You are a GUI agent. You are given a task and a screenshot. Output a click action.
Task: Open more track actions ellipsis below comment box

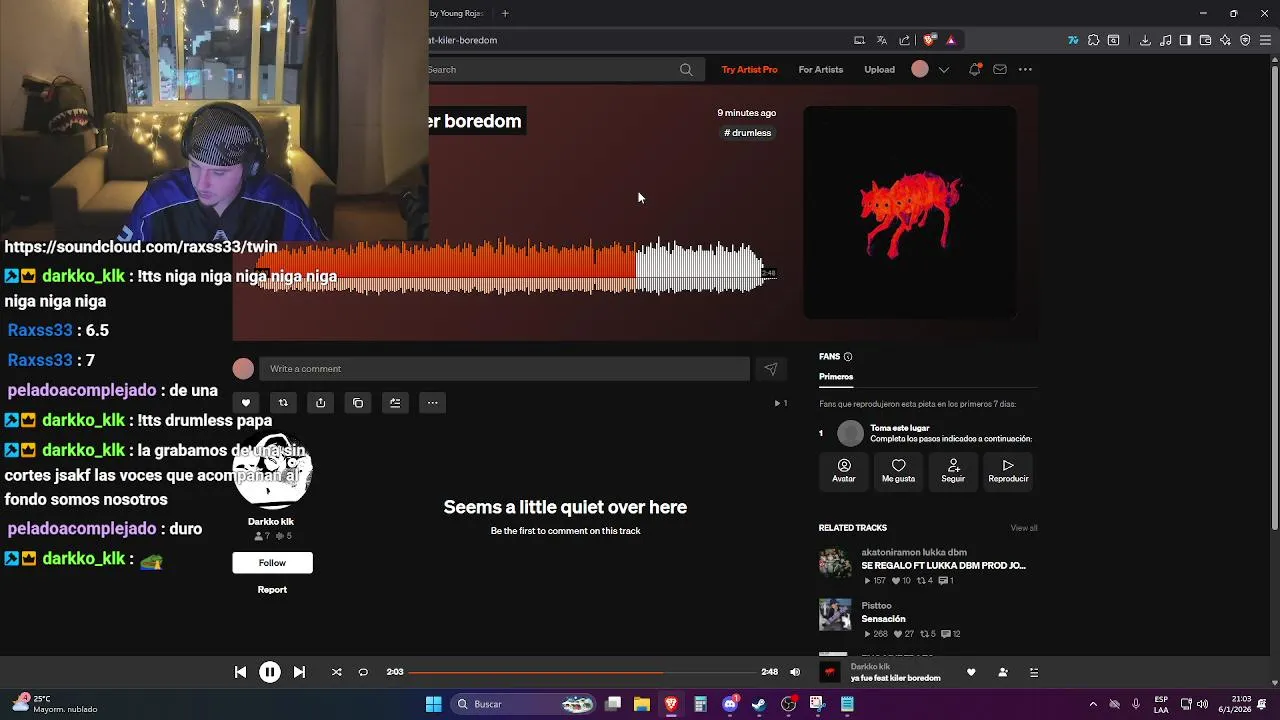point(433,403)
